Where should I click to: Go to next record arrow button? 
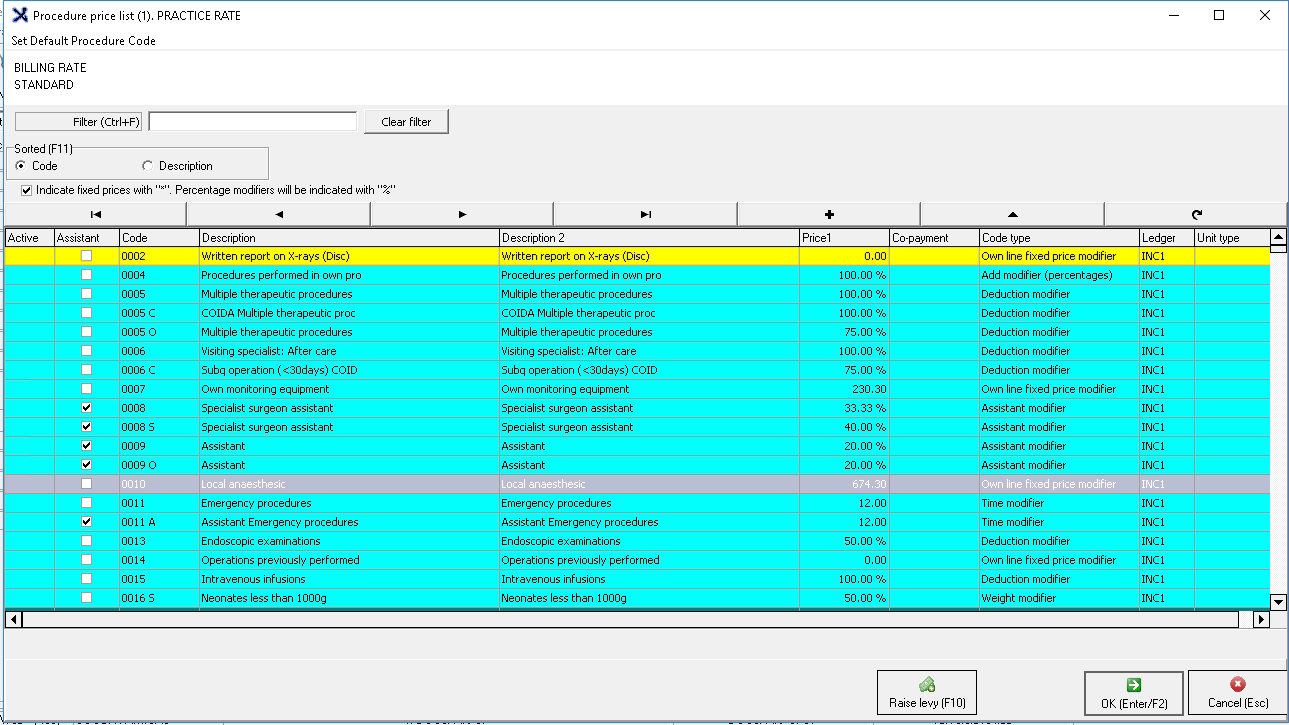point(462,214)
